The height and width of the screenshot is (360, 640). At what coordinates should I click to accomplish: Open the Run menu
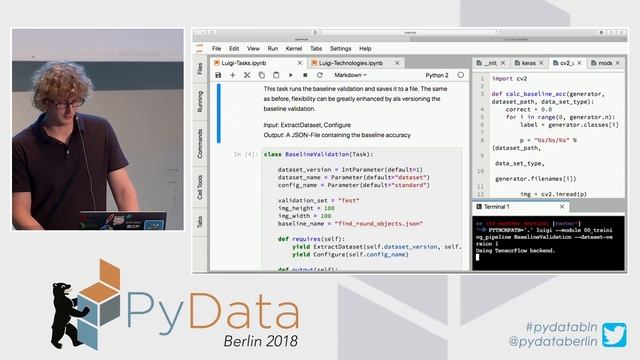pyautogui.click(x=273, y=49)
